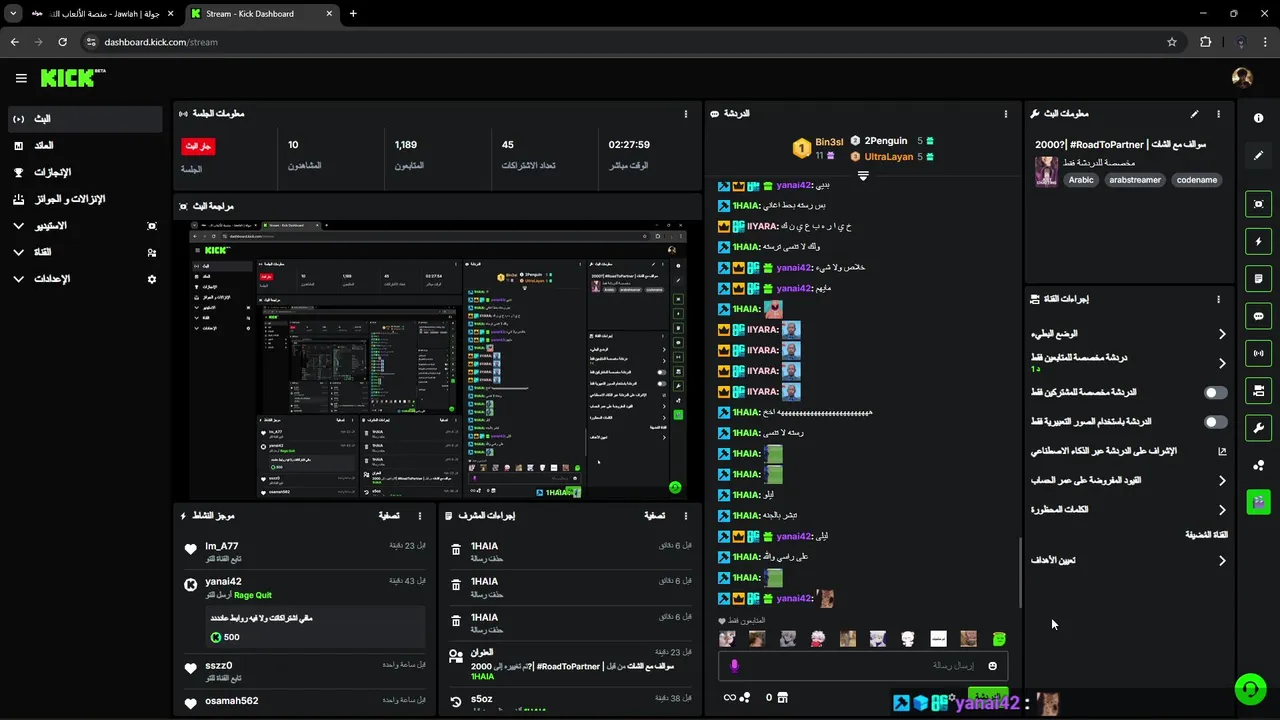Screen dimensions: 1280x720
Task: Click the history icon beside s5oz
Action: 456,701
